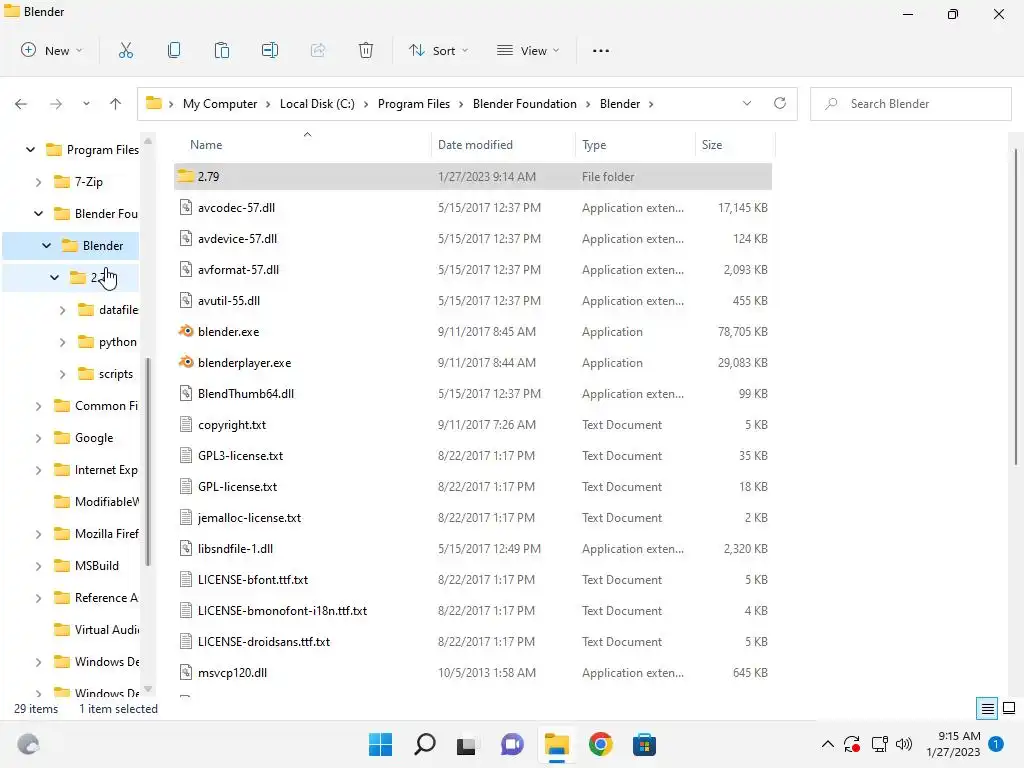Open Microsoft Store from the taskbar
The height and width of the screenshot is (768, 1024).
[644, 744]
